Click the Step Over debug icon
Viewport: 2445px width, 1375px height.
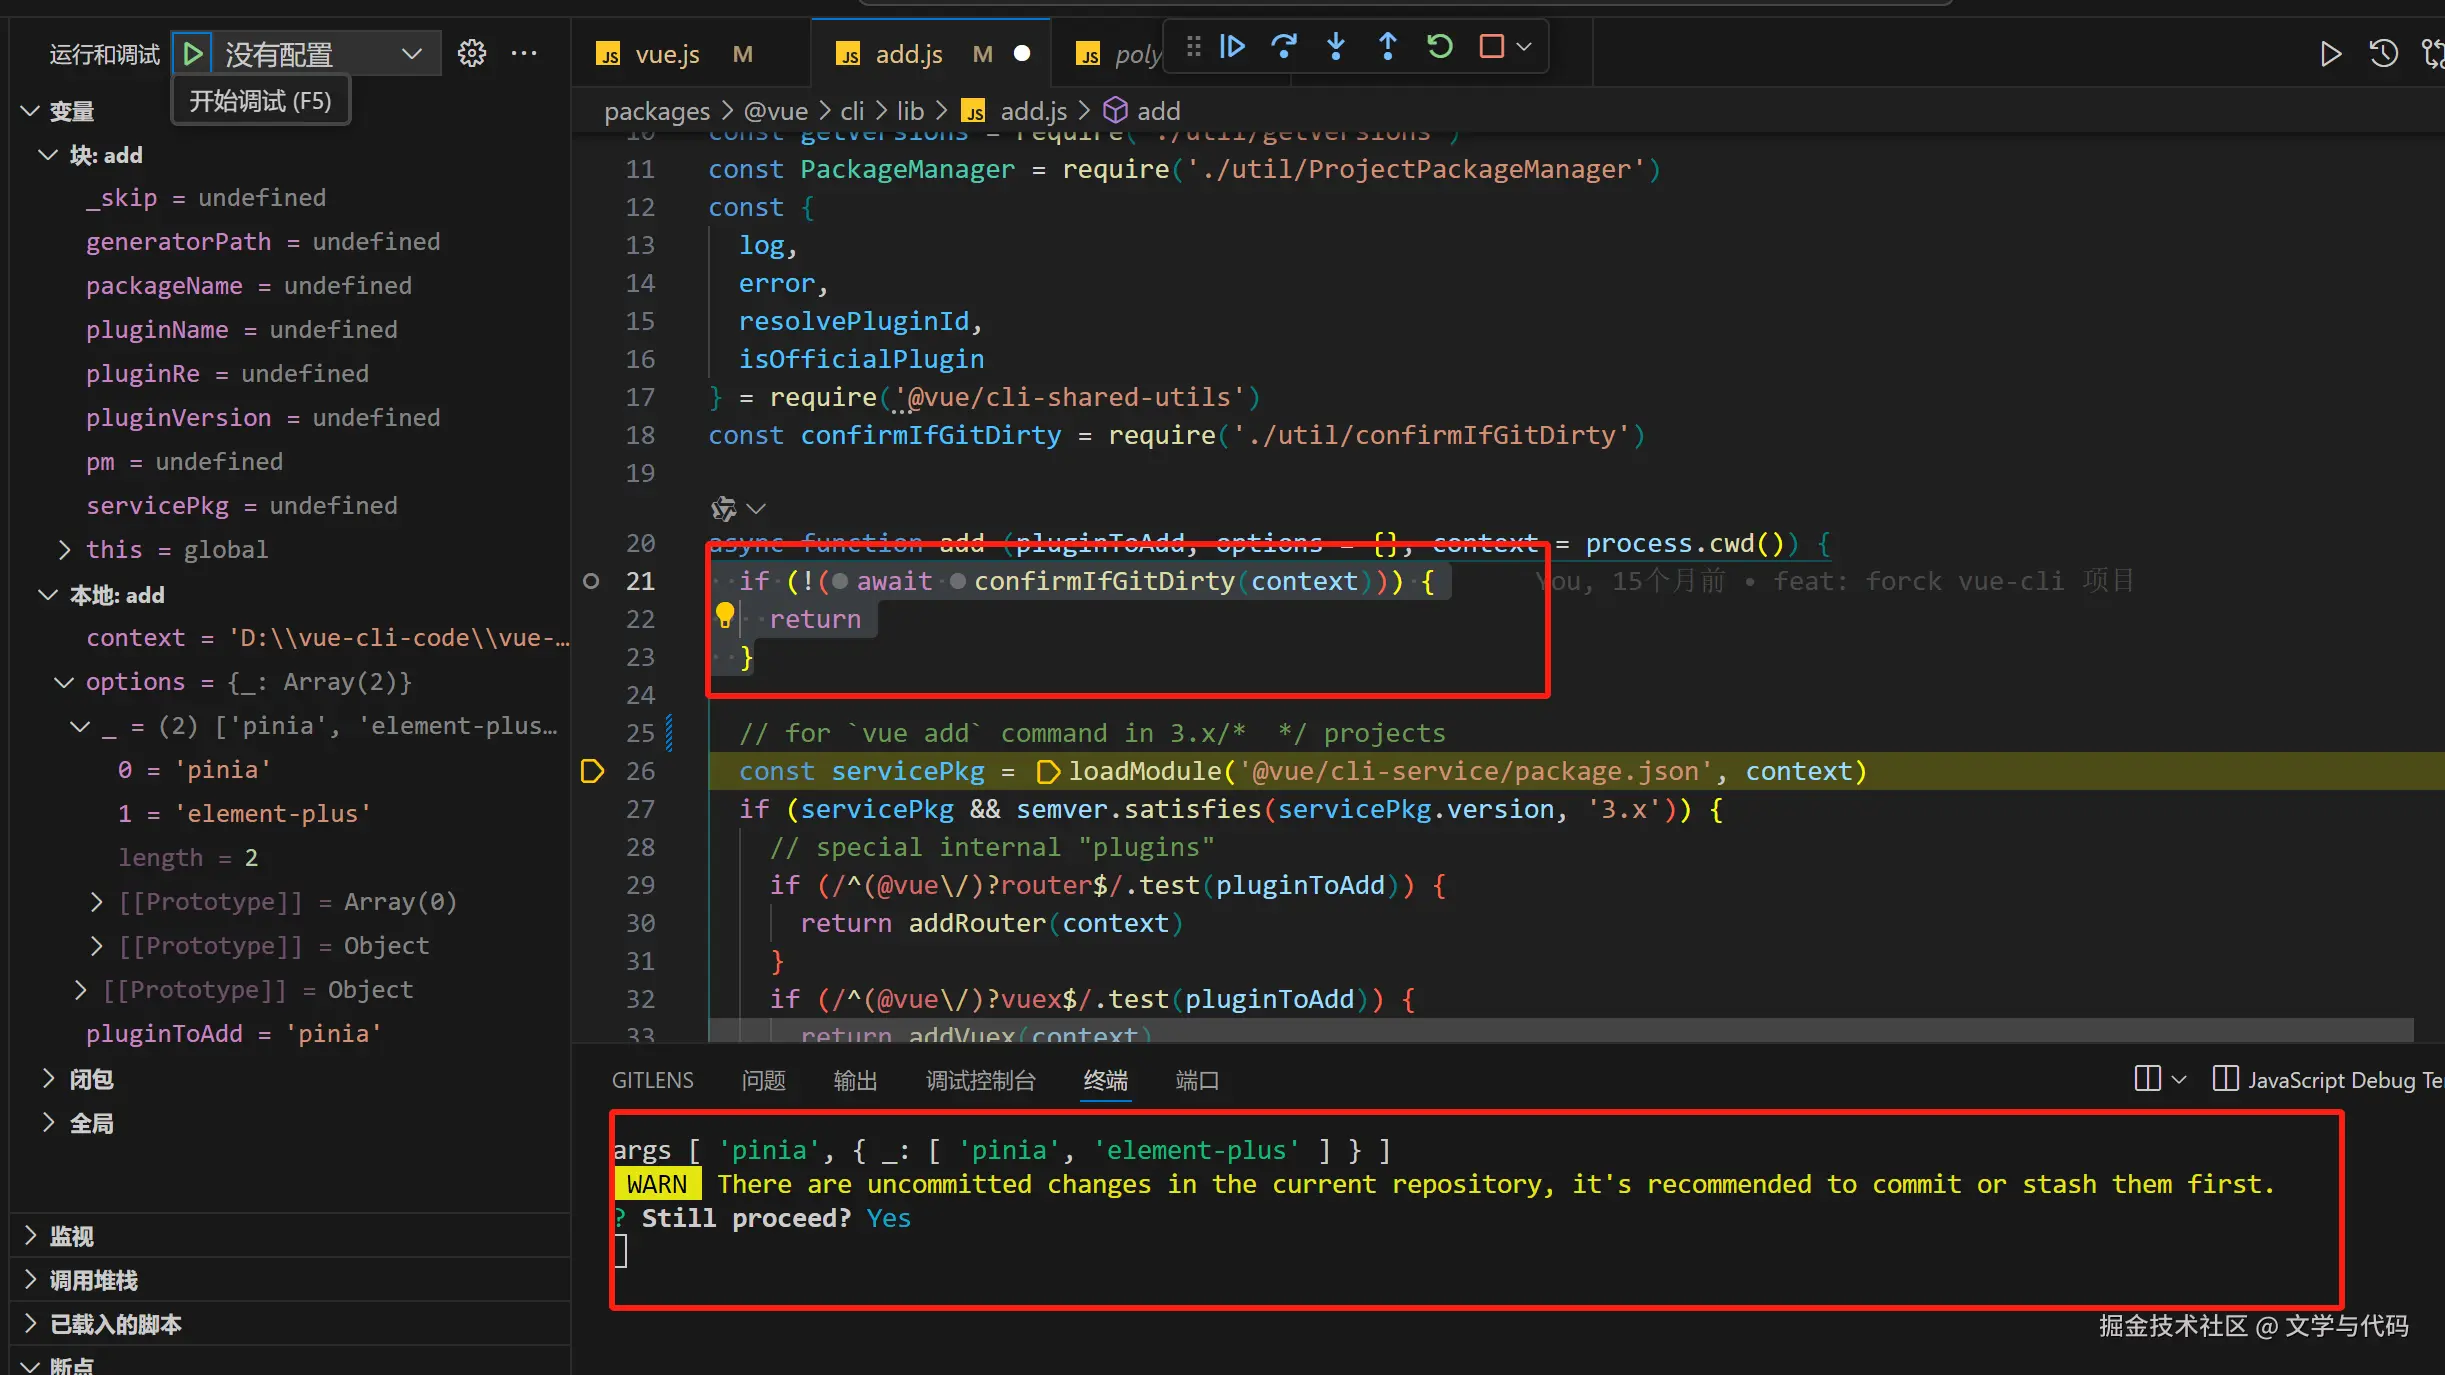(x=1284, y=46)
